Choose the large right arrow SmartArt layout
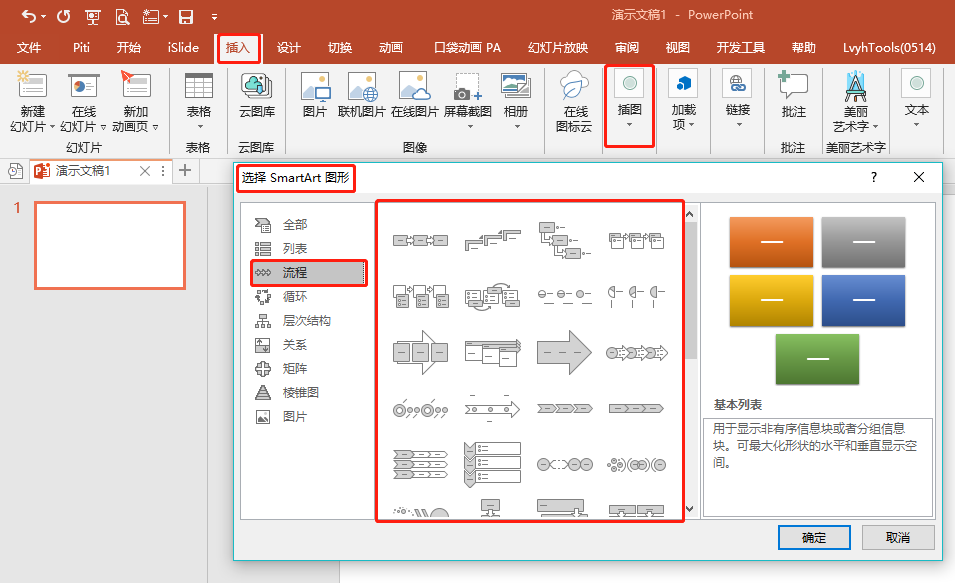Viewport: 955px width, 583px height. coord(564,352)
